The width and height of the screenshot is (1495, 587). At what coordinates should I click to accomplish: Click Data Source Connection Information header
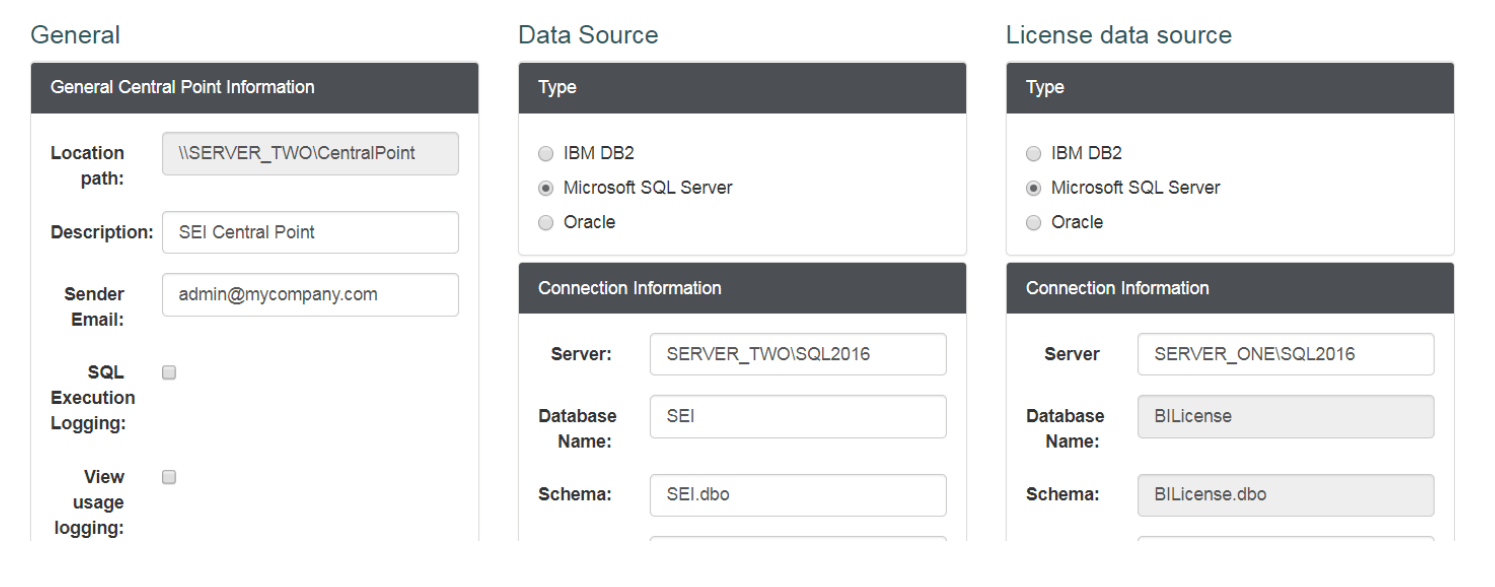coord(742,288)
